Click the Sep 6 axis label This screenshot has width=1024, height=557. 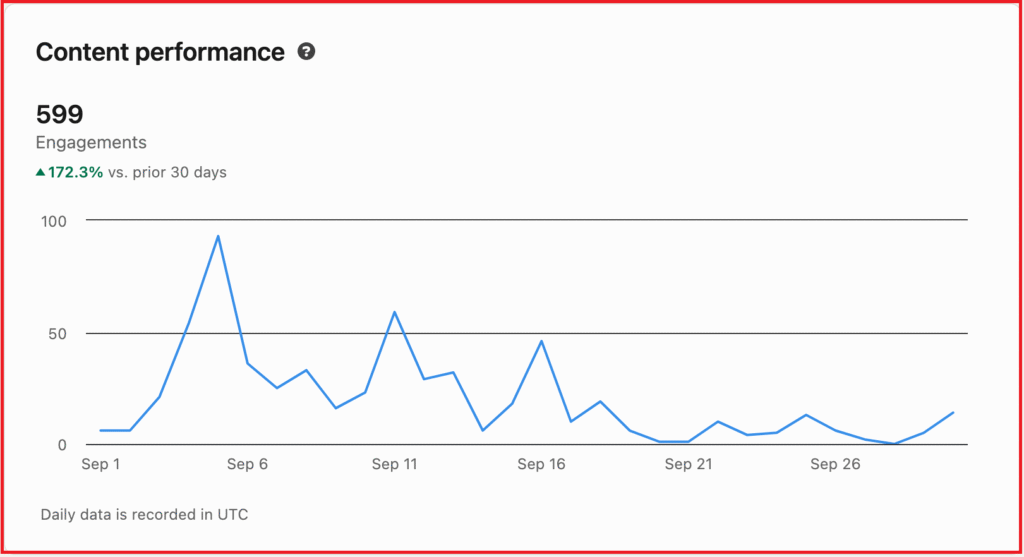pyautogui.click(x=247, y=464)
